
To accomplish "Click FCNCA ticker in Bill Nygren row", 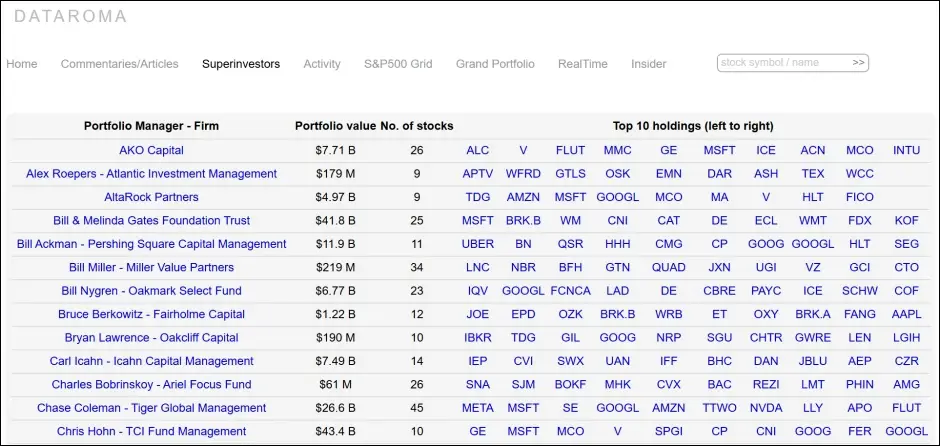I will [x=570, y=291].
